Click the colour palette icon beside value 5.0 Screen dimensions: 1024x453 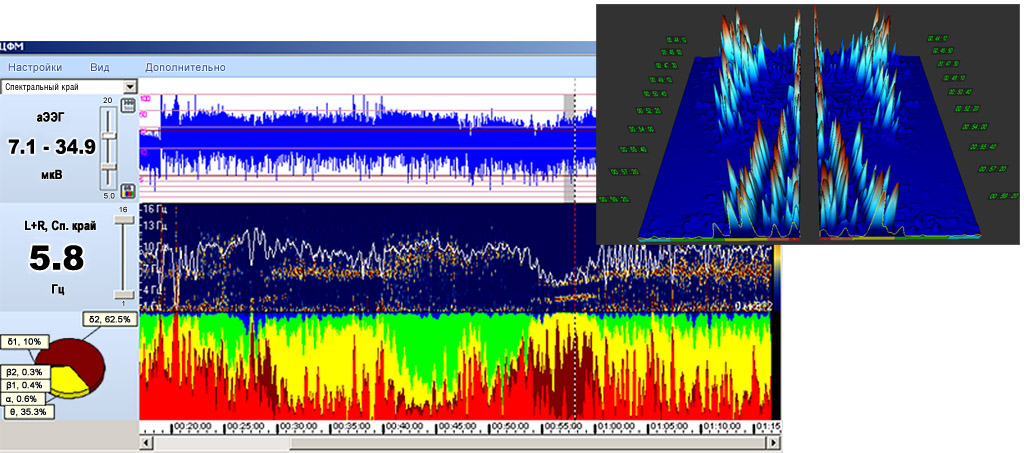pos(129,191)
